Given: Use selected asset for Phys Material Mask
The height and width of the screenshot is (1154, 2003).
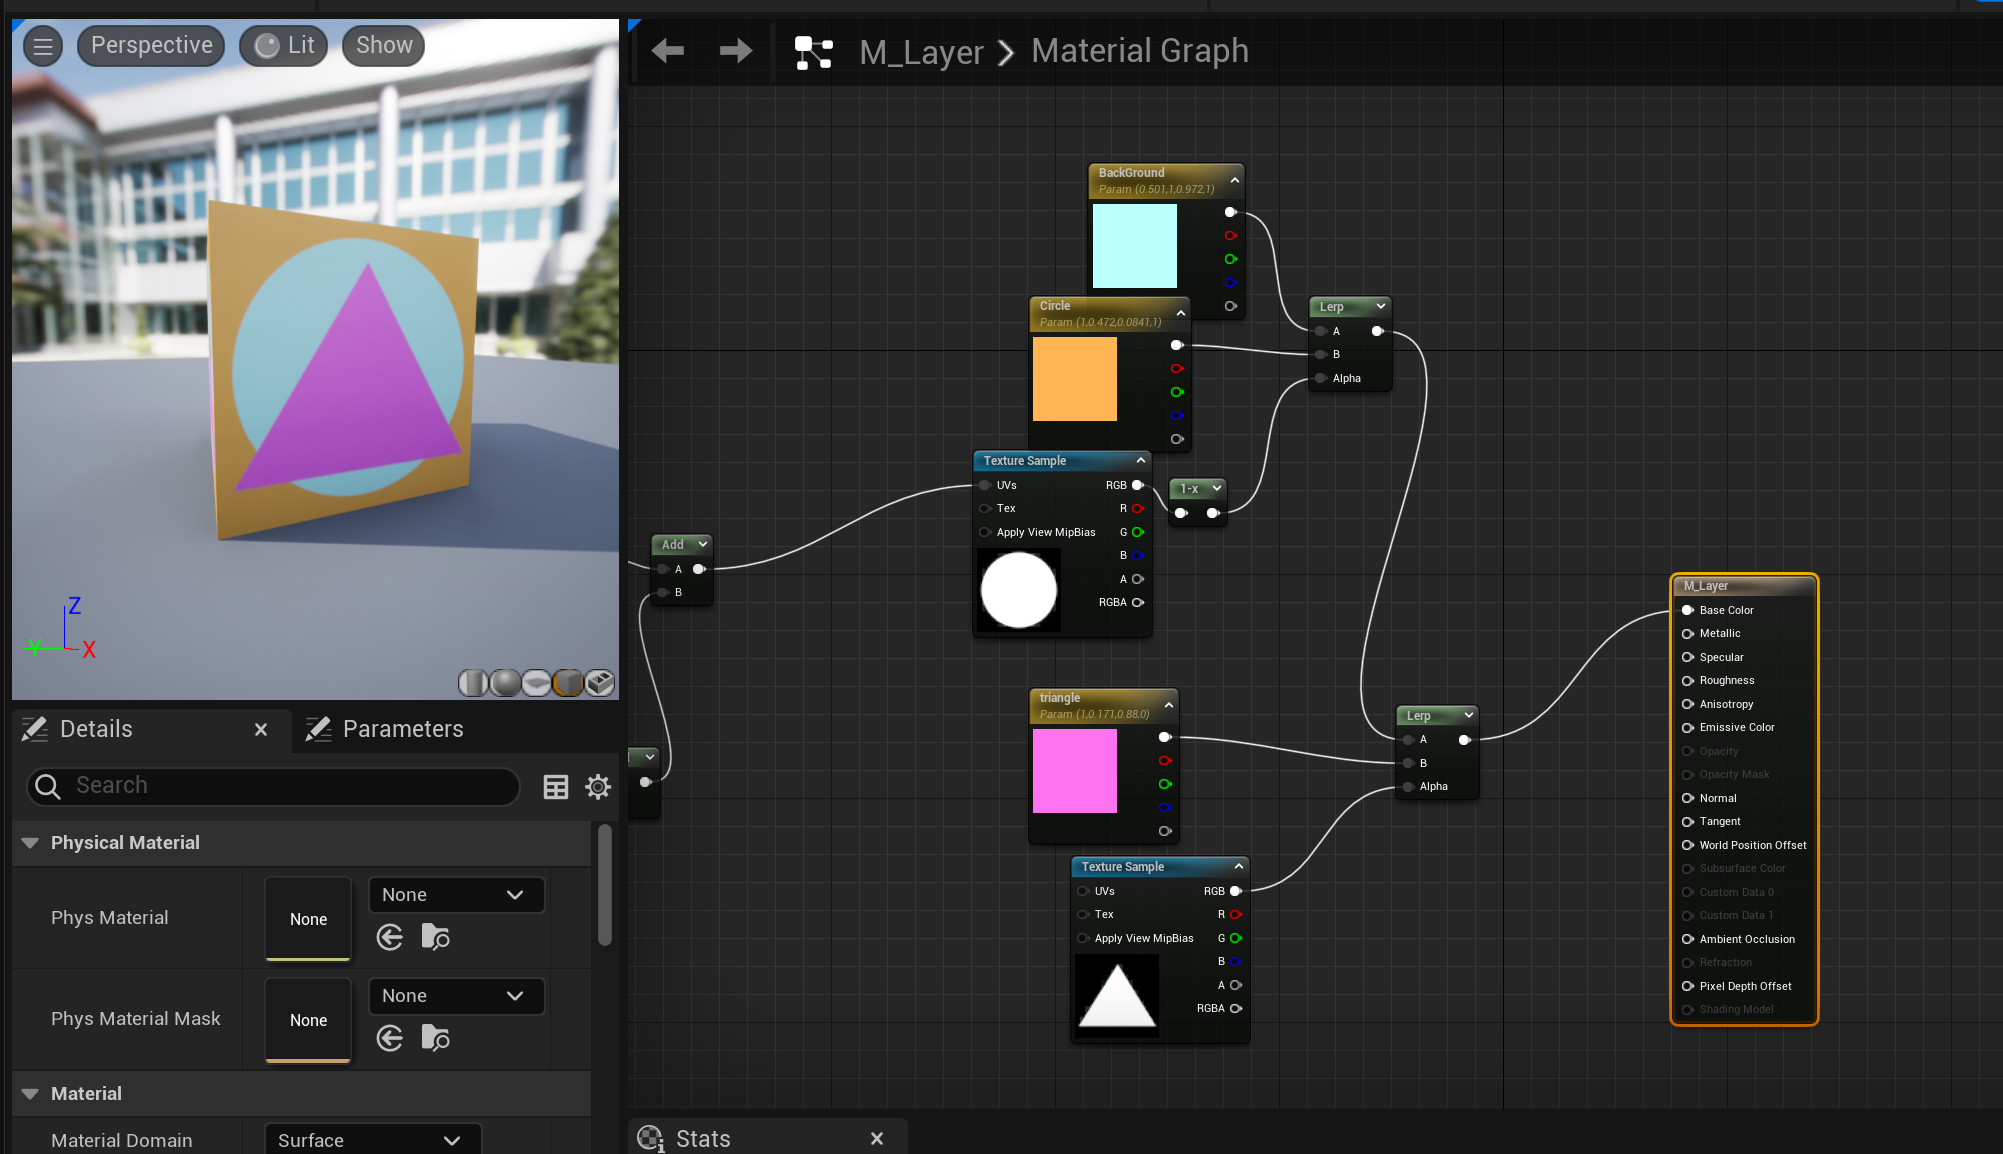Looking at the screenshot, I should (390, 1038).
